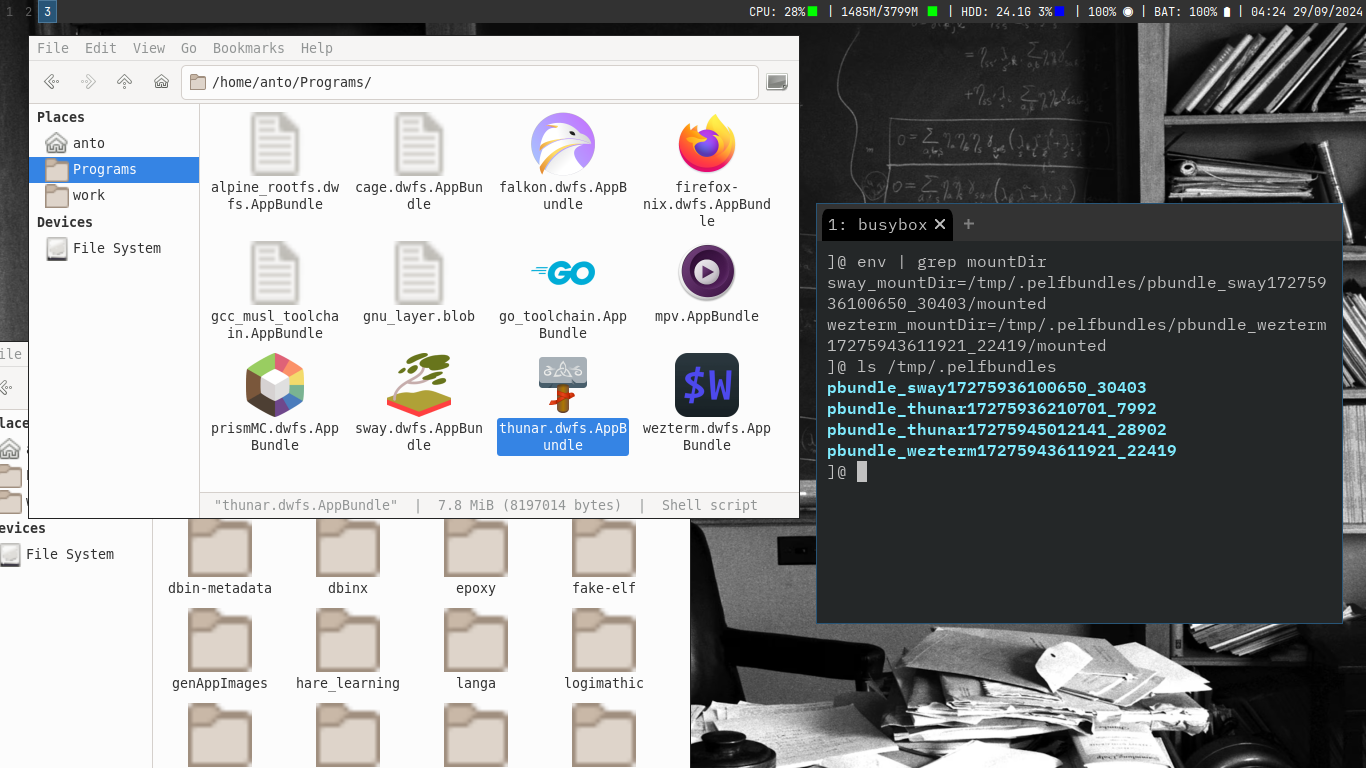This screenshot has height=768, width=1366.
Task: Open the View menu
Action: (x=149, y=48)
